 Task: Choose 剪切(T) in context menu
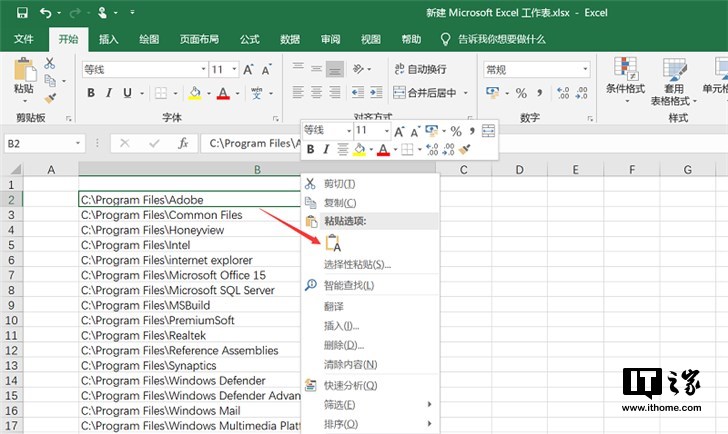(x=370, y=184)
